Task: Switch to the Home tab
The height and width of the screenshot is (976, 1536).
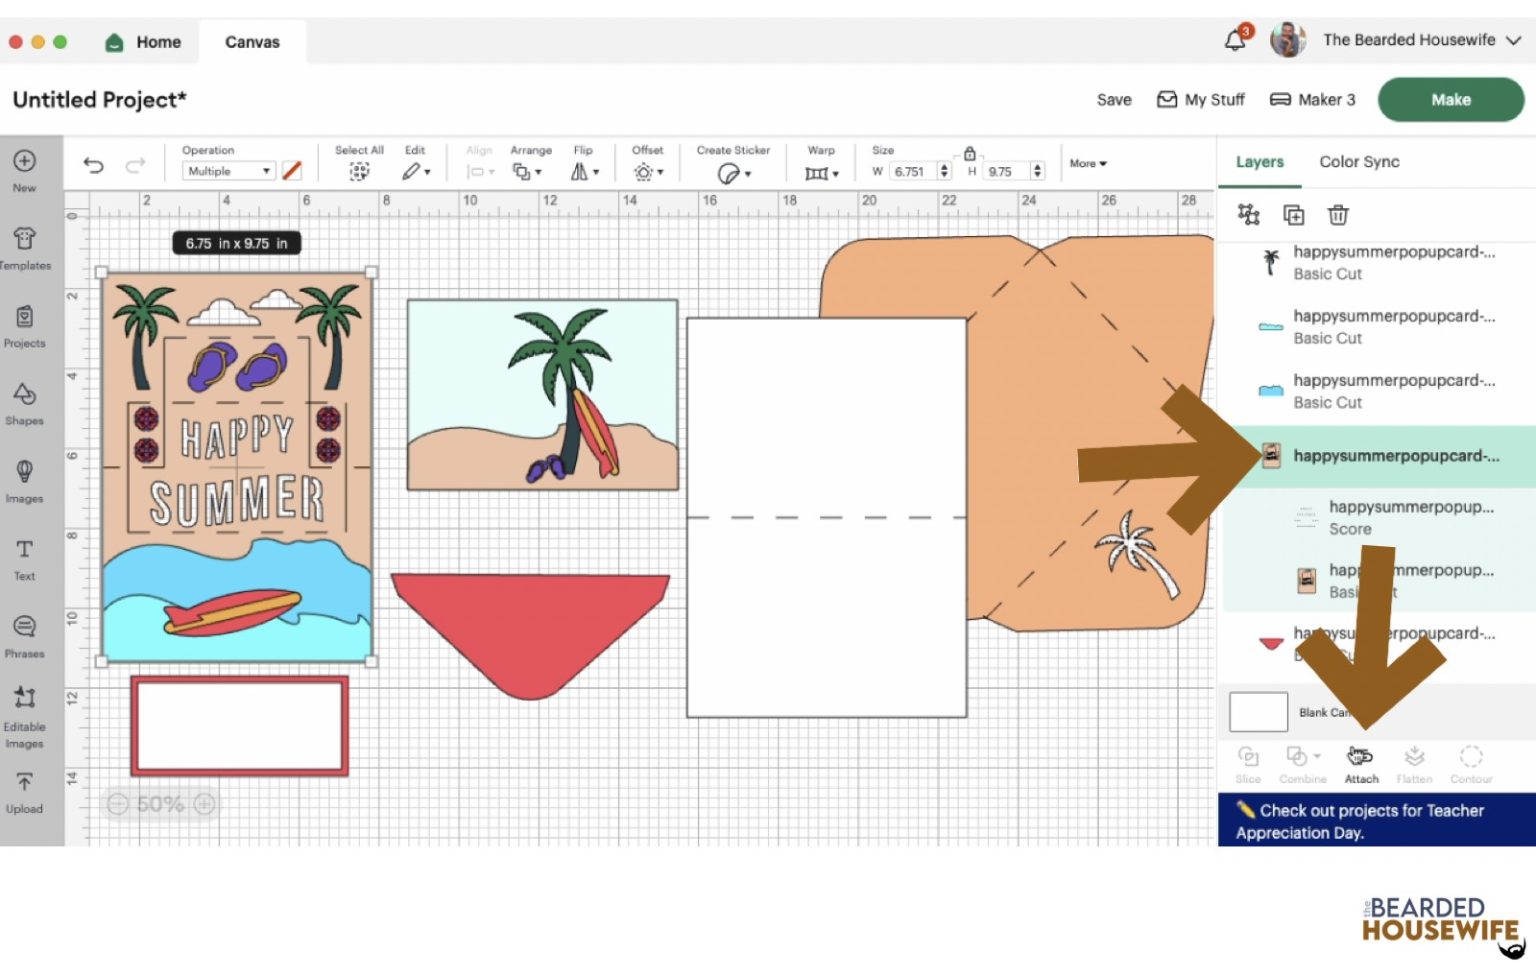Action: point(144,42)
